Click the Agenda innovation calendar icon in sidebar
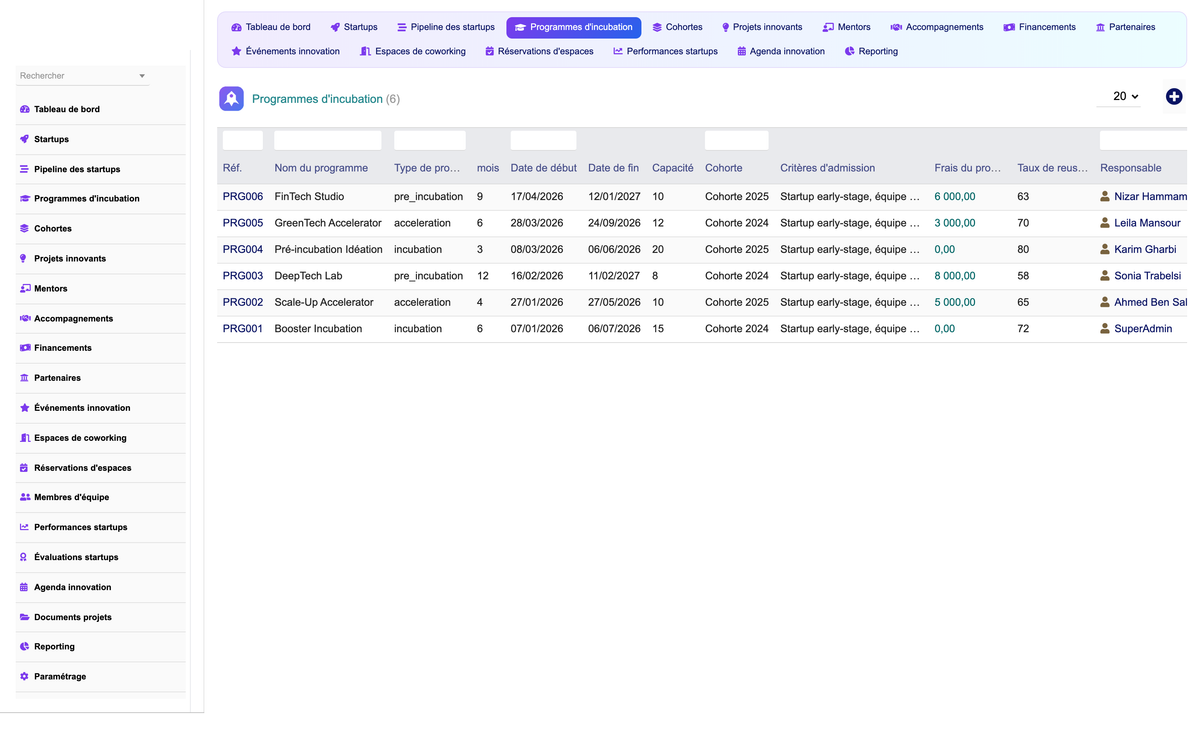 [x=25, y=587]
